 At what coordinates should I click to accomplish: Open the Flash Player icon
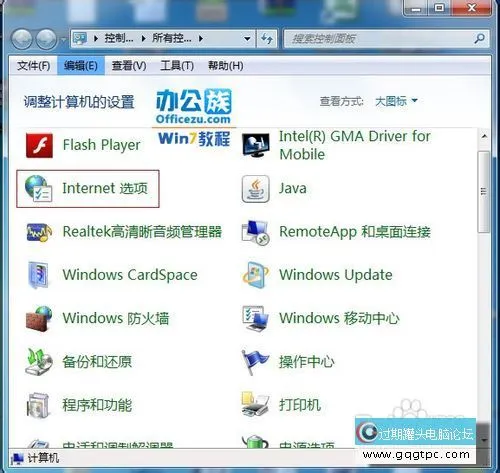click(39, 145)
